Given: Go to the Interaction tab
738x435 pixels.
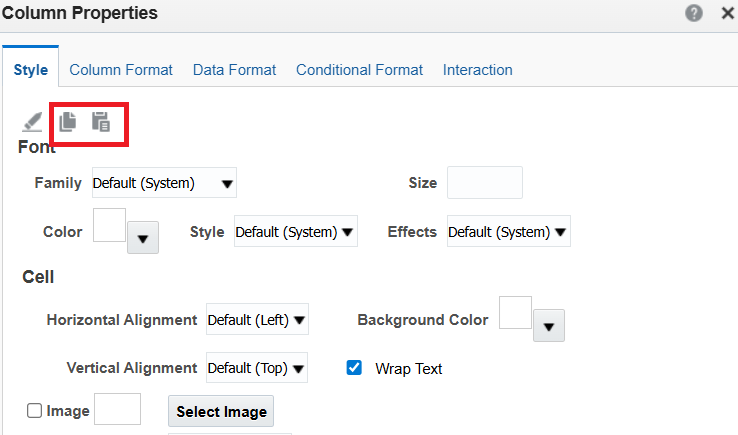Looking at the screenshot, I should 477,70.
